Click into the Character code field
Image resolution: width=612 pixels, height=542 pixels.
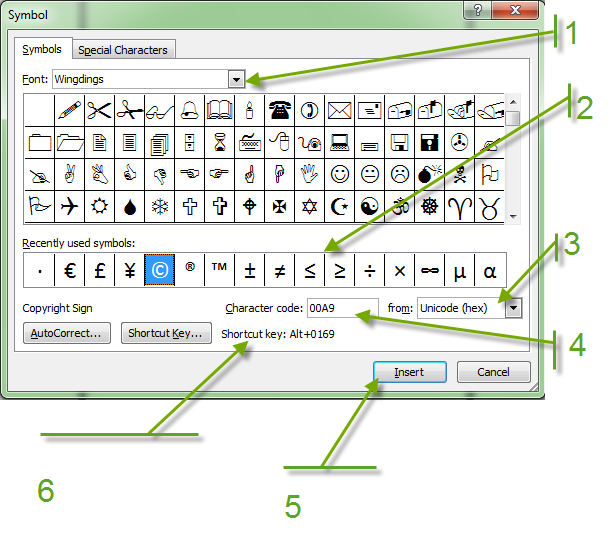[x=342, y=308]
